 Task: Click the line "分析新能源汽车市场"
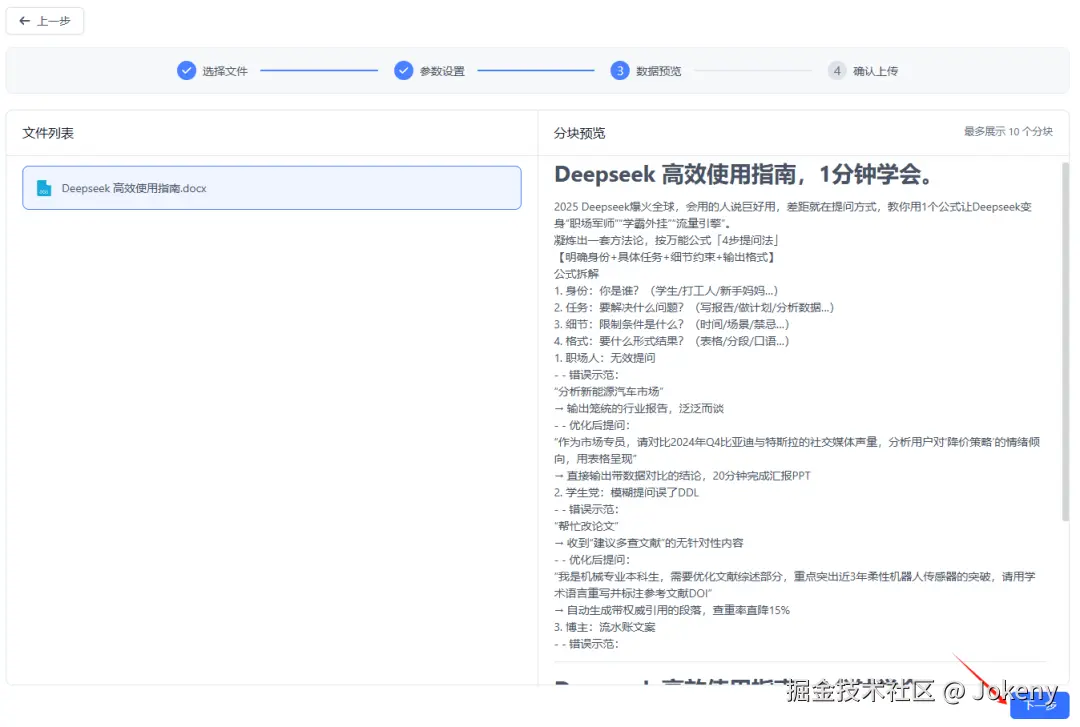(x=609, y=391)
